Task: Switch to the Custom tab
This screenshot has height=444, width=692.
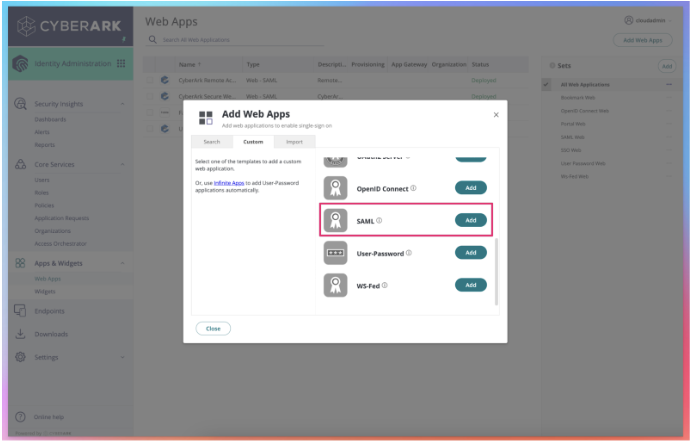Action: coord(253,142)
